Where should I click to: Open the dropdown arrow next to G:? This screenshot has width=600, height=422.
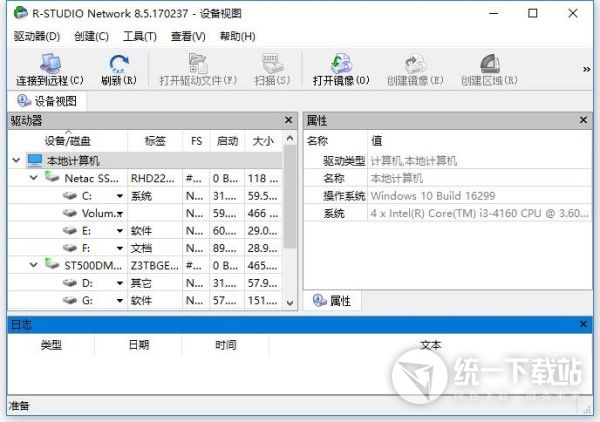click(x=120, y=301)
